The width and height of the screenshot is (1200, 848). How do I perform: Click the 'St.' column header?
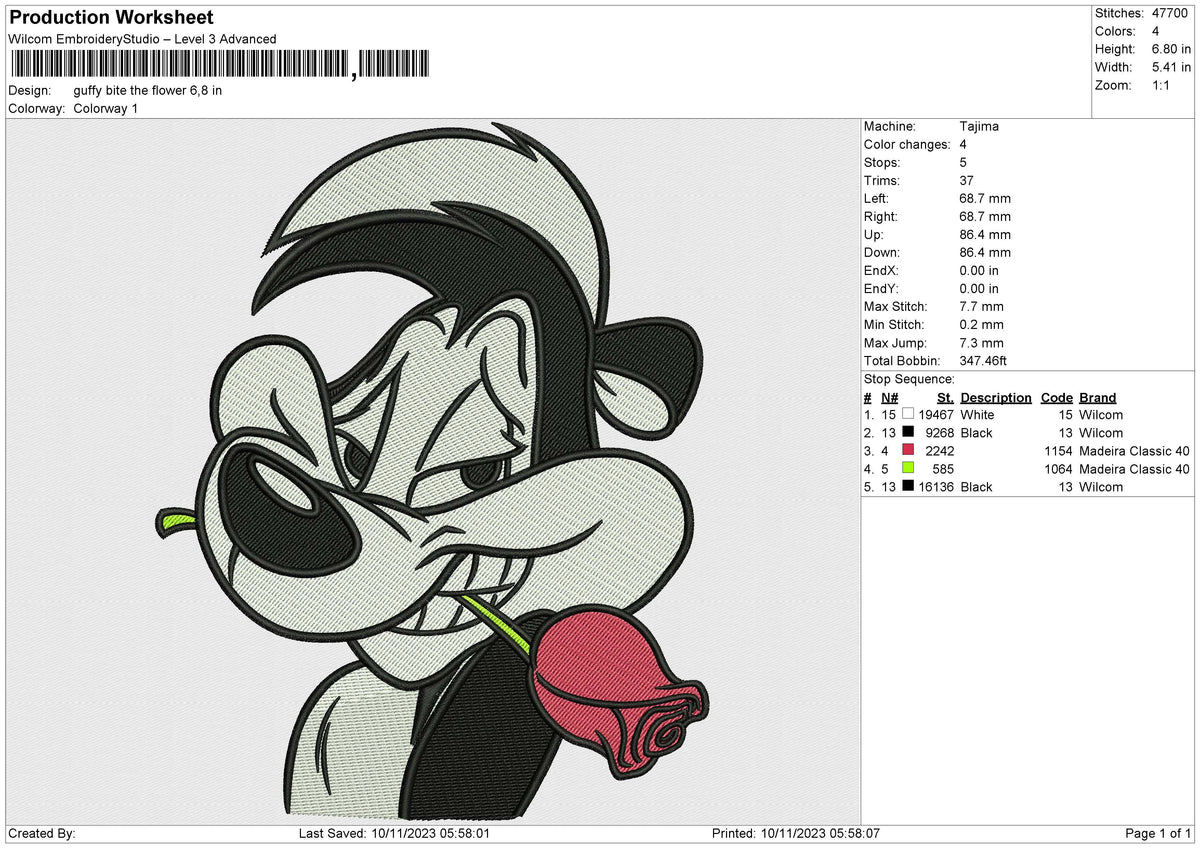tap(945, 397)
